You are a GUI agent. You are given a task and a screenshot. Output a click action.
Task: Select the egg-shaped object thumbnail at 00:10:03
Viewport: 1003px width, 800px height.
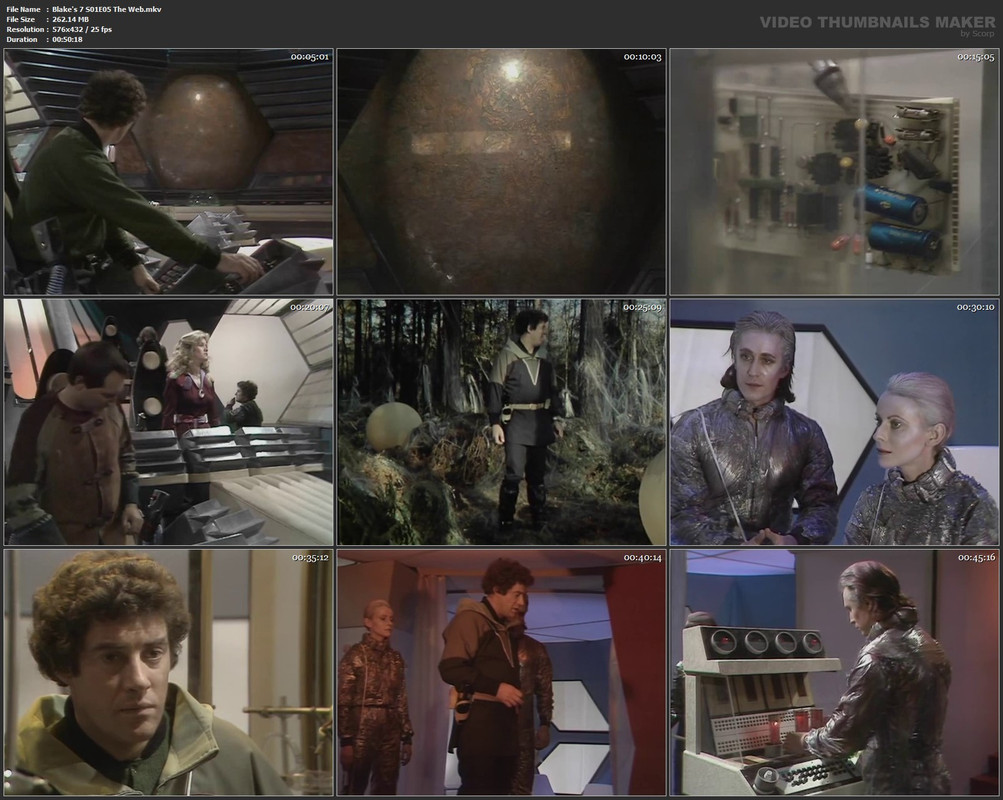coord(502,172)
